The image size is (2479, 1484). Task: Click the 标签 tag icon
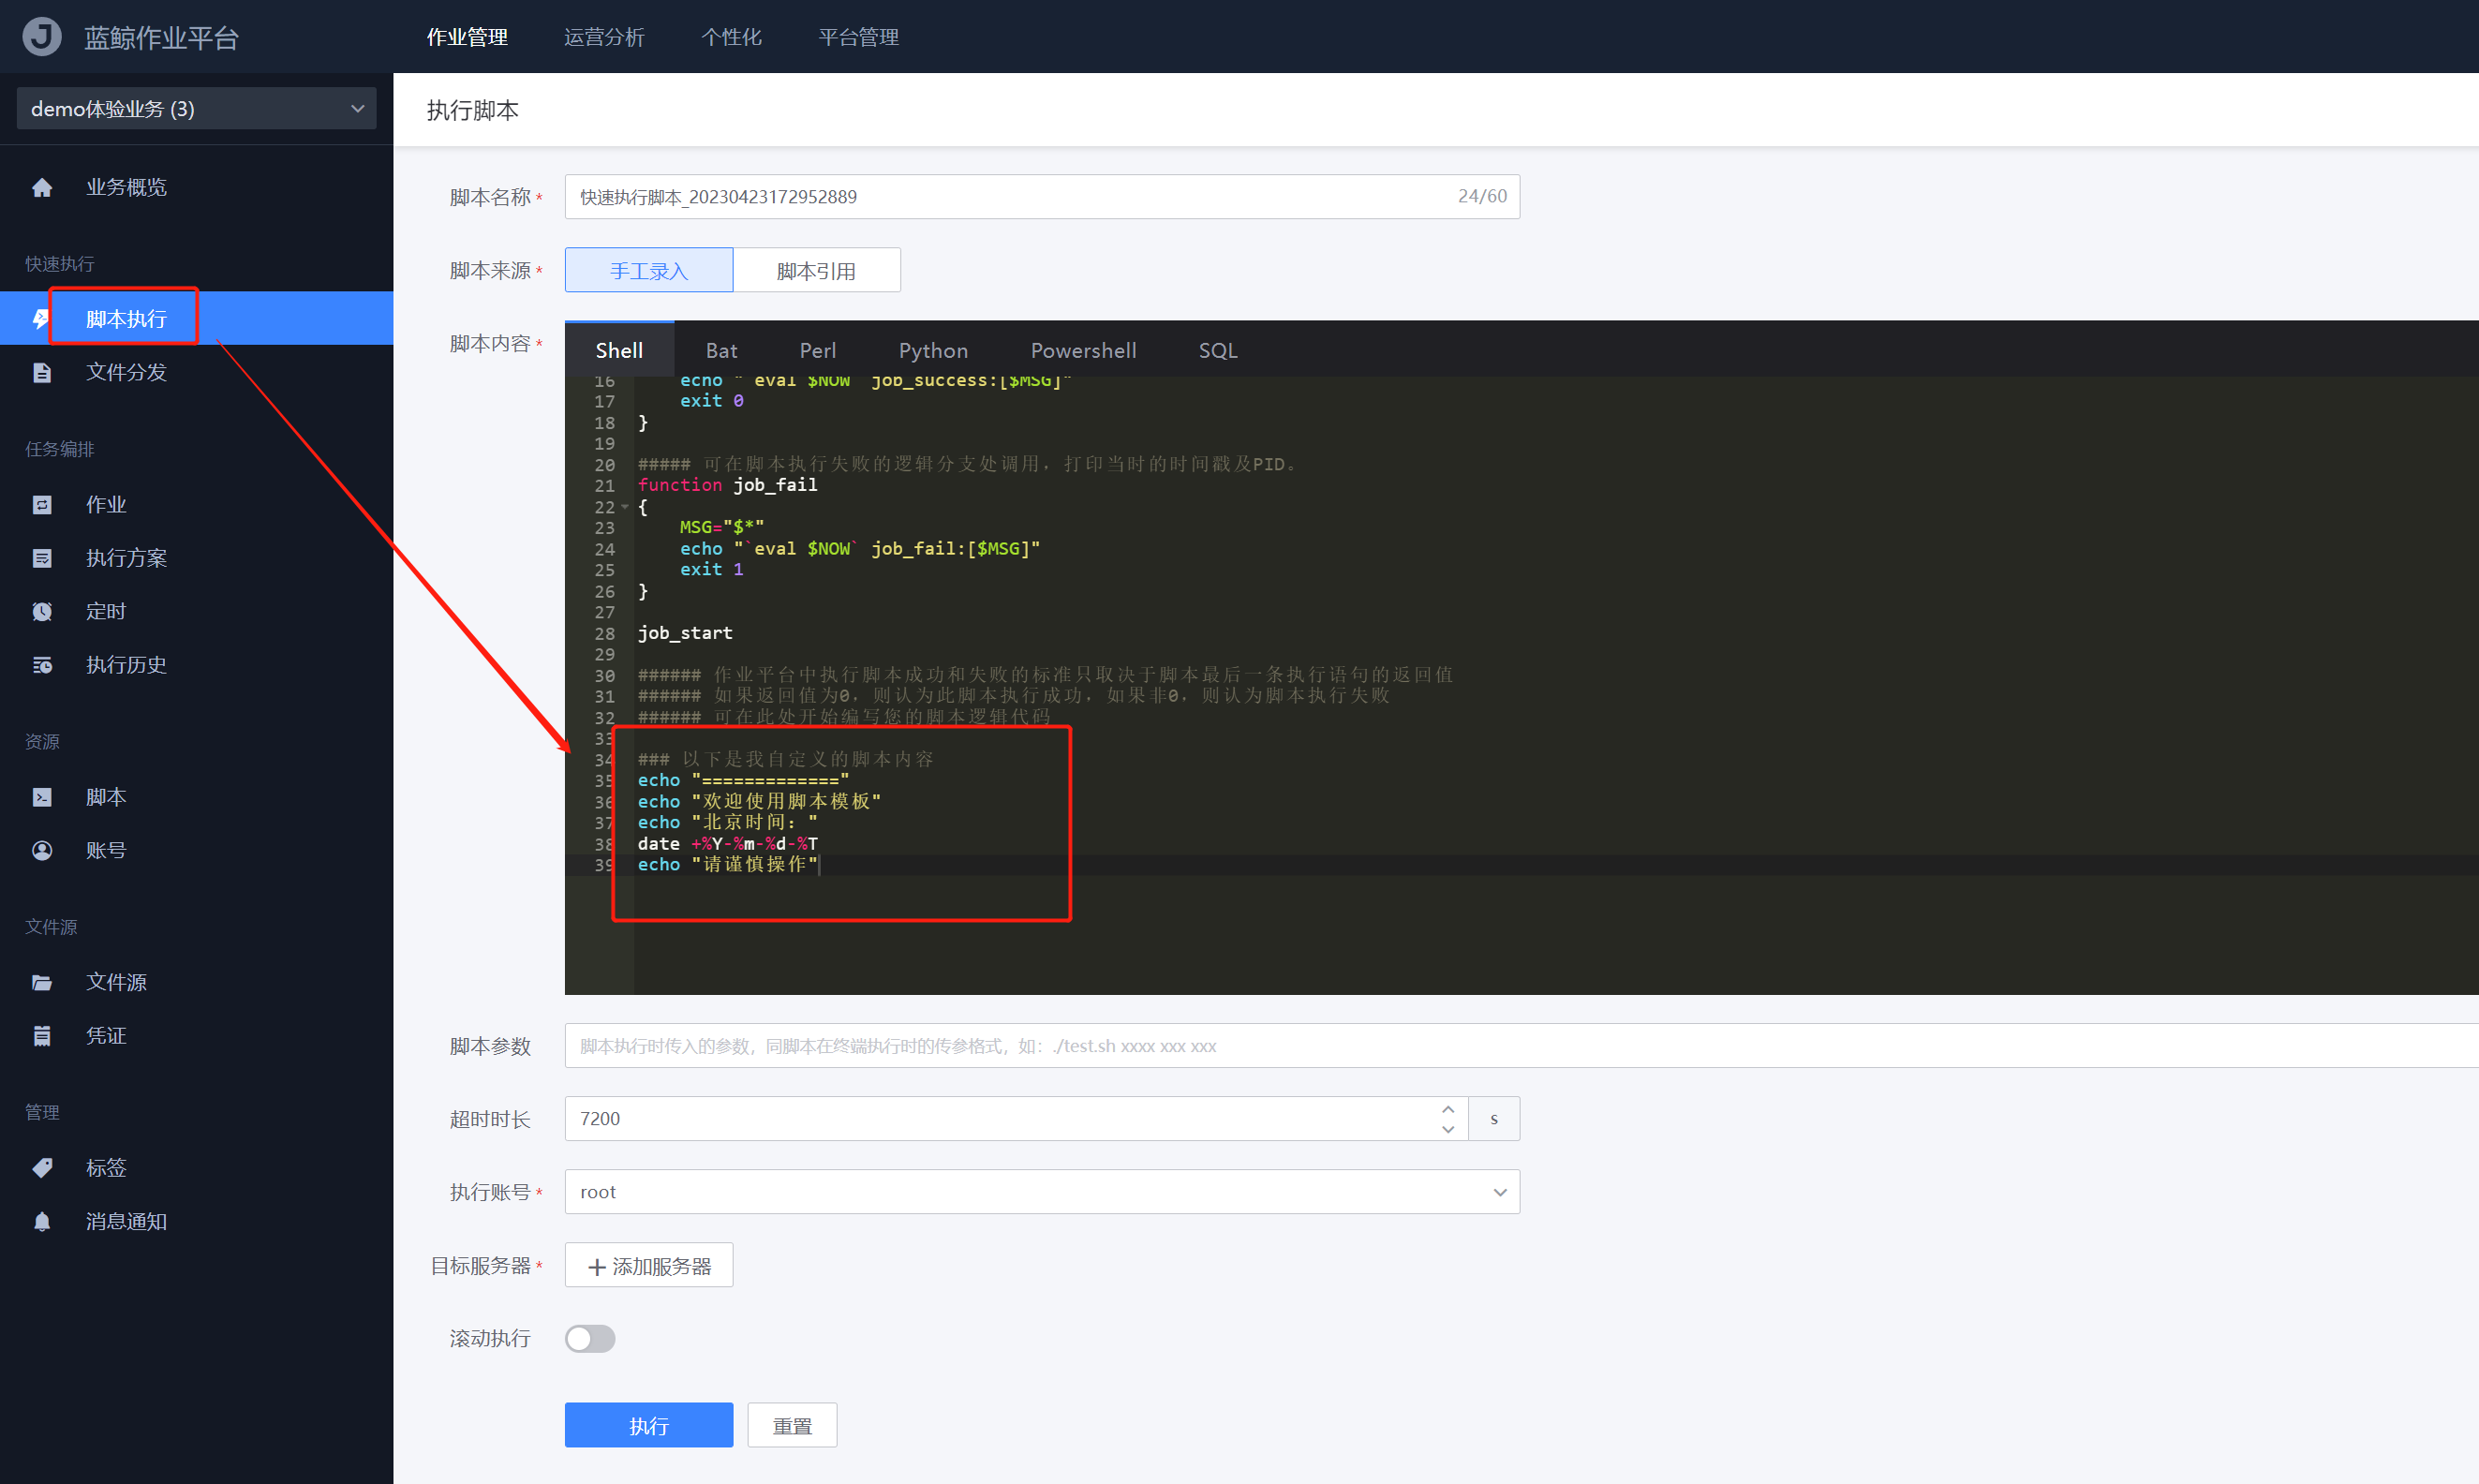pyautogui.click(x=42, y=1168)
